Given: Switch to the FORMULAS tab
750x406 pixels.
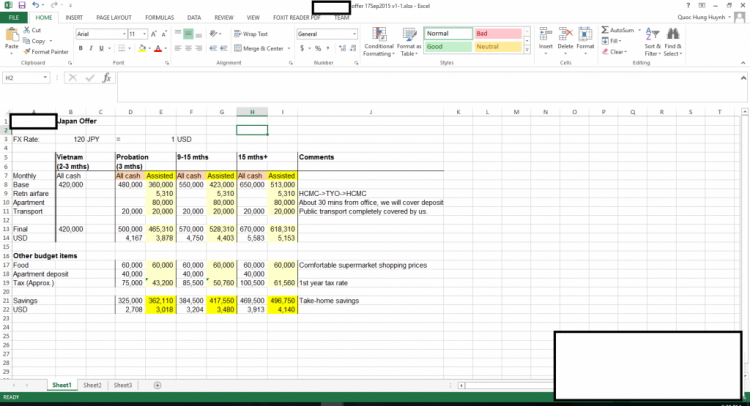Looking at the screenshot, I should [159, 18].
